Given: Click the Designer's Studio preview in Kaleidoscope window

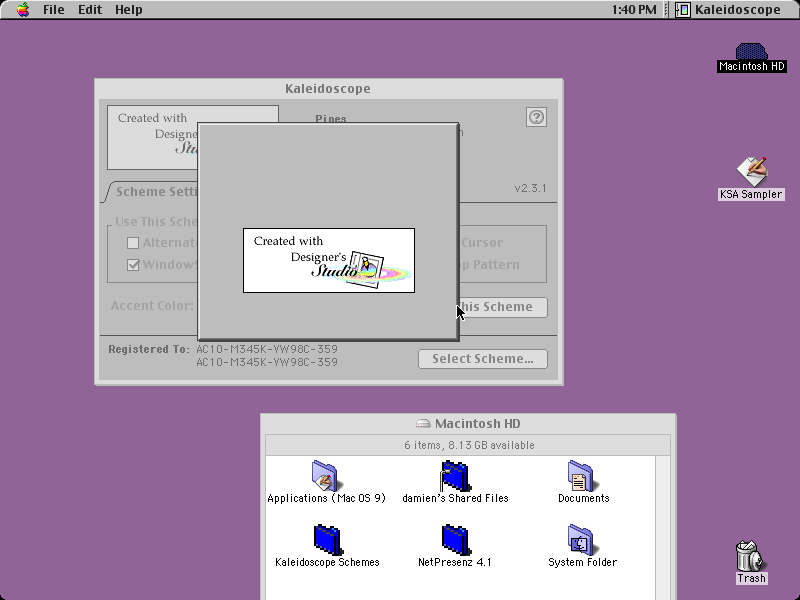Looking at the screenshot, I should click(152, 137).
